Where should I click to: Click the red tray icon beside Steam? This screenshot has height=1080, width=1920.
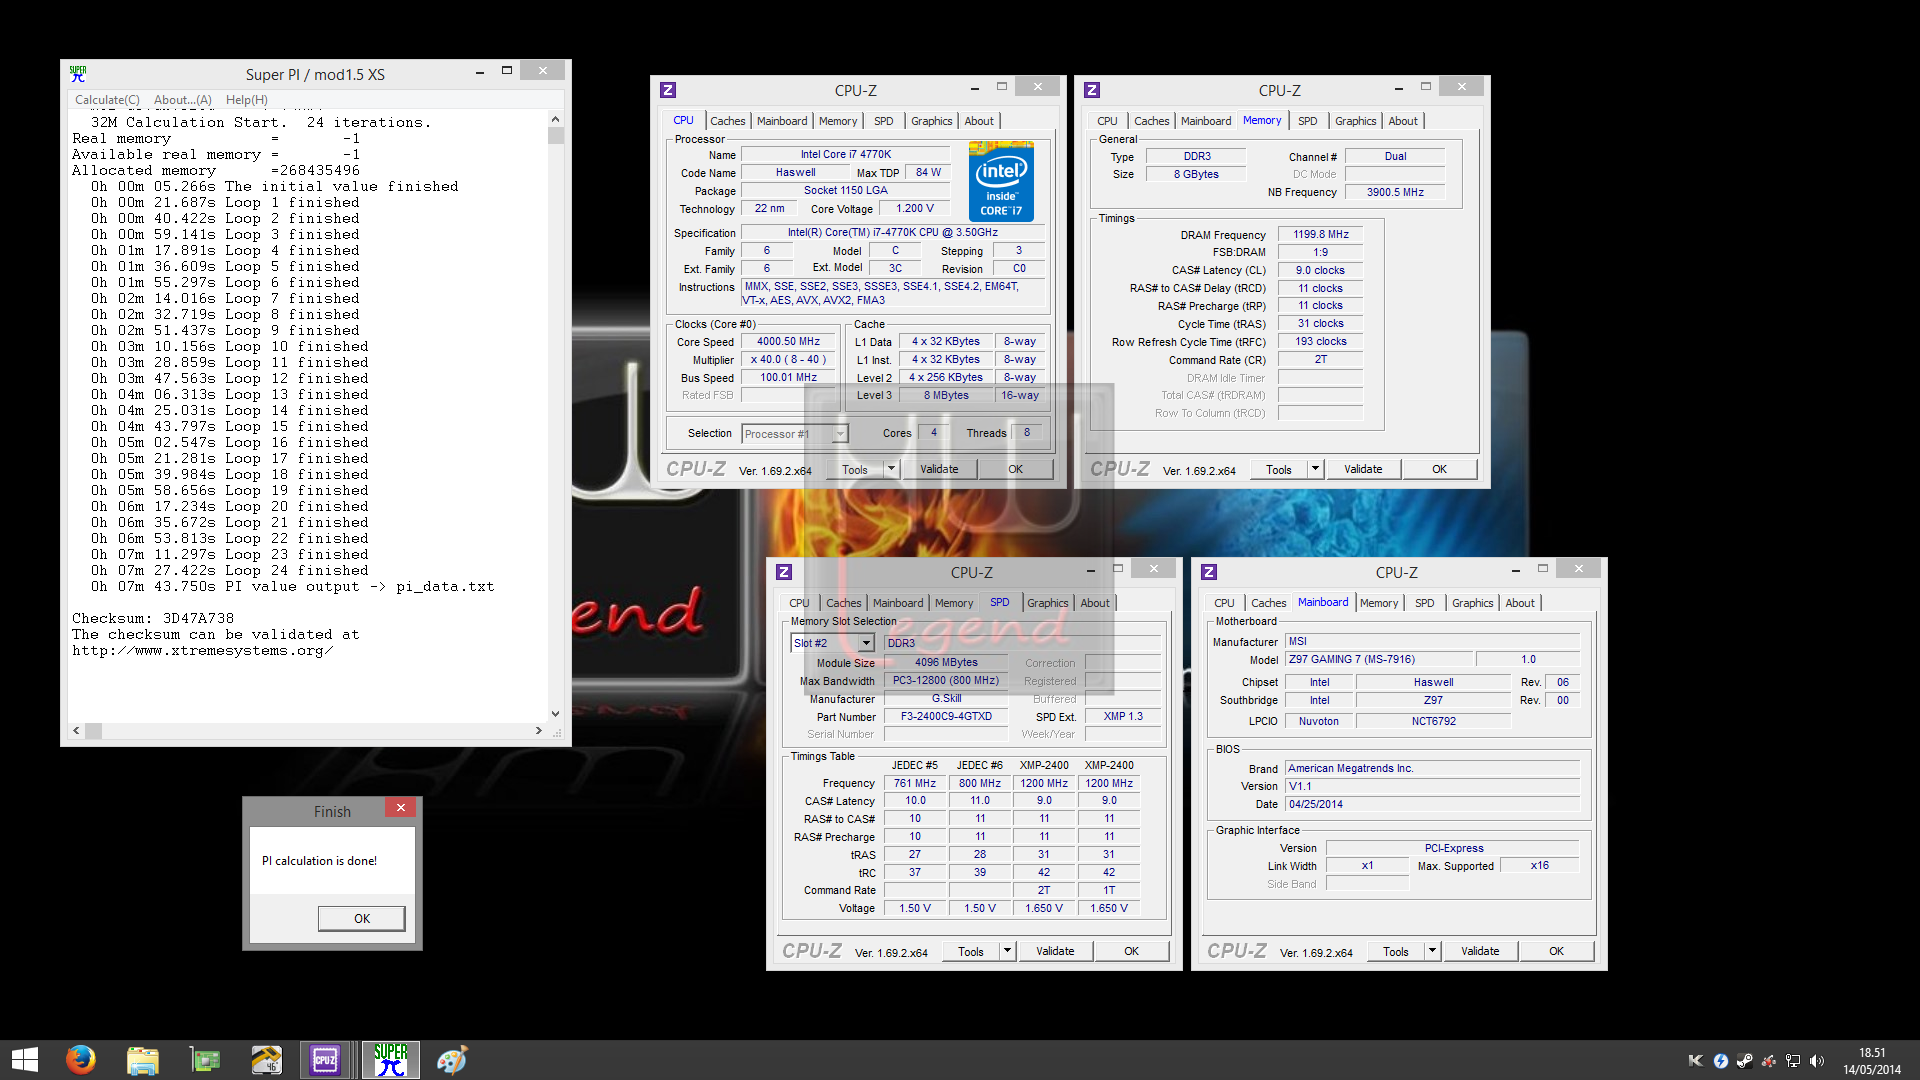tap(1769, 1061)
